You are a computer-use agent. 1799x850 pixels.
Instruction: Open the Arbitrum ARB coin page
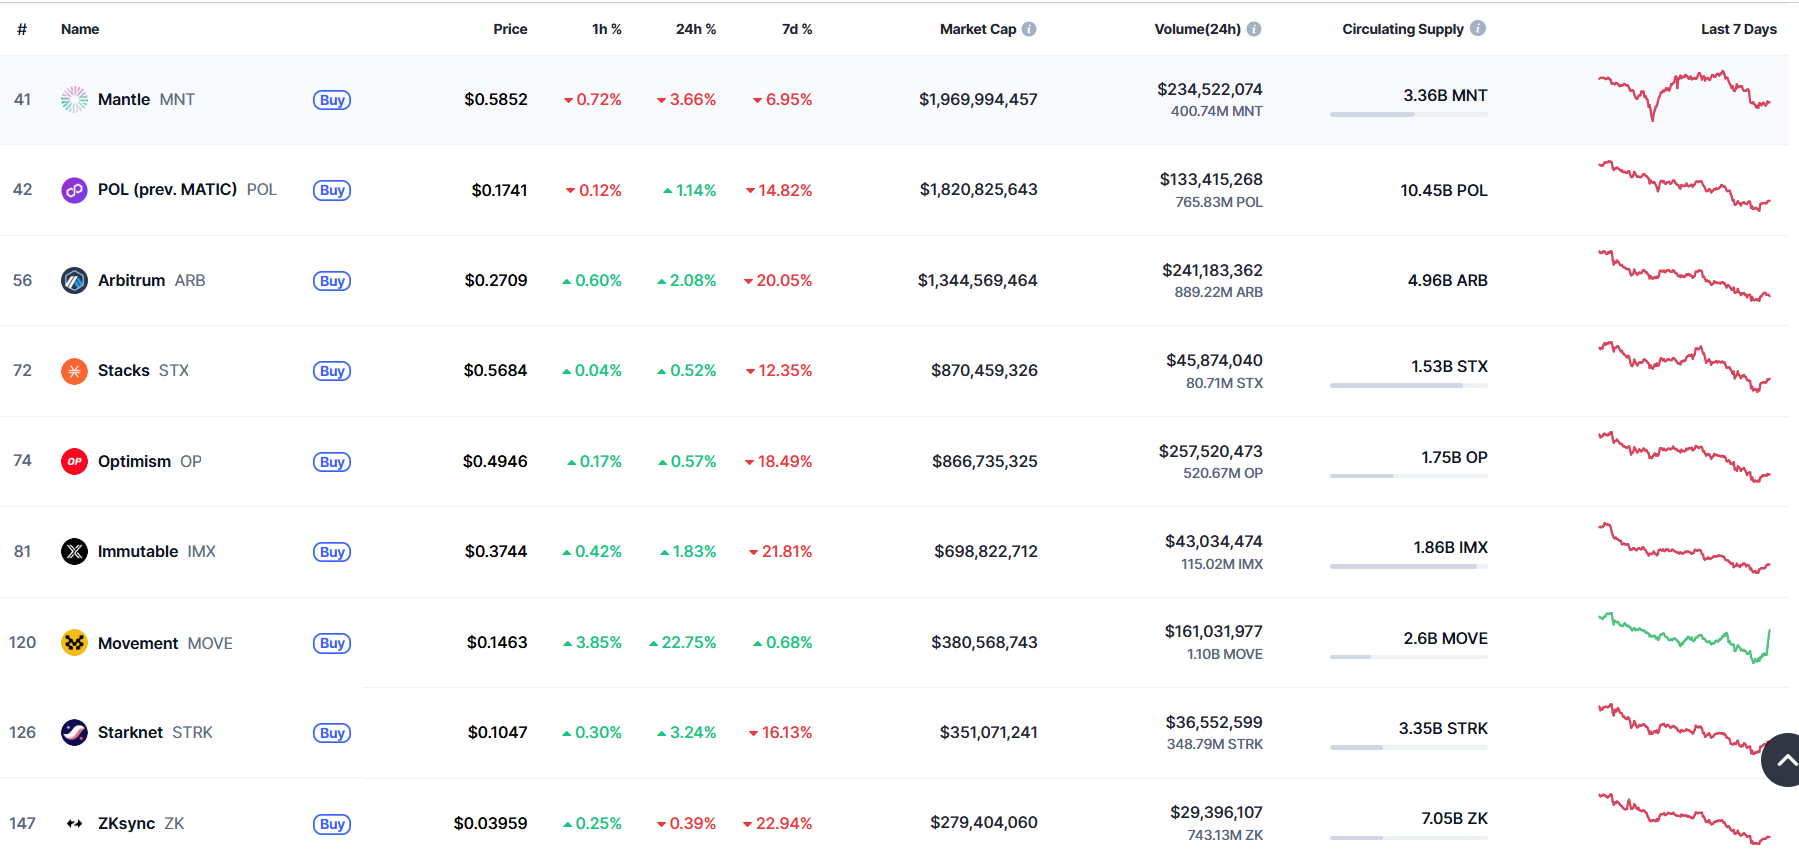click(x=151, y=280)
